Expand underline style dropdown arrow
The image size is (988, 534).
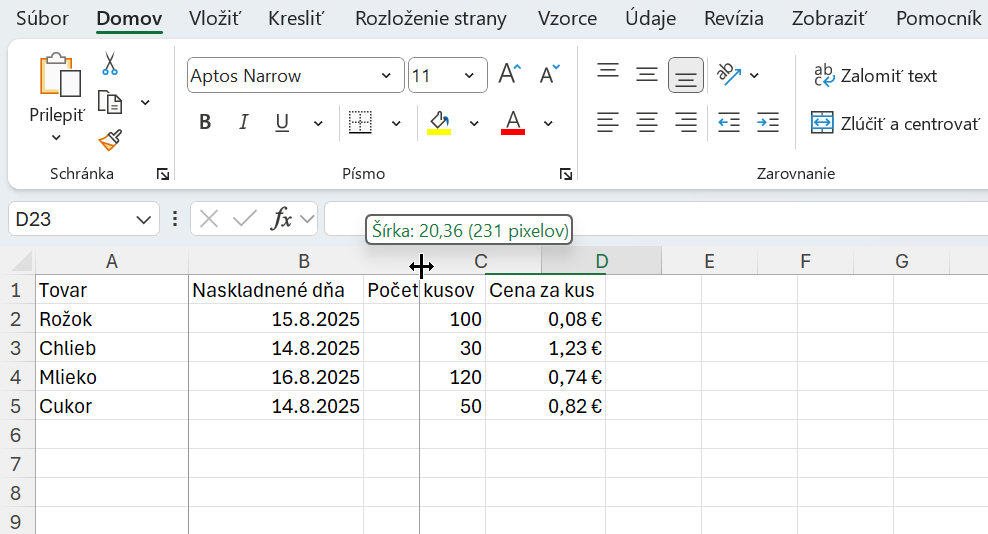318,124
